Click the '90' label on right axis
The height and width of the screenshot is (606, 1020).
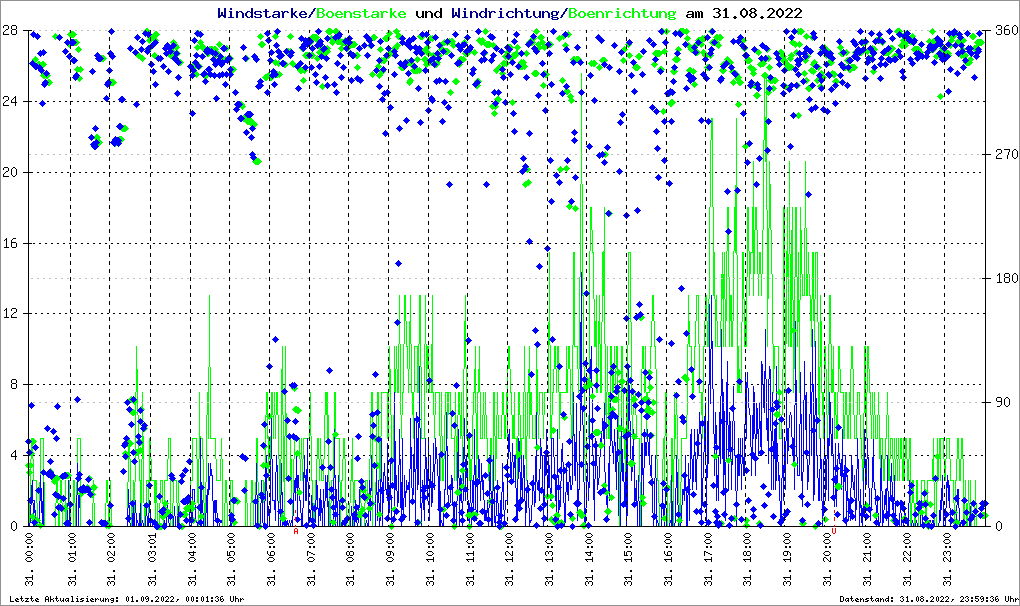point(1003,402)
